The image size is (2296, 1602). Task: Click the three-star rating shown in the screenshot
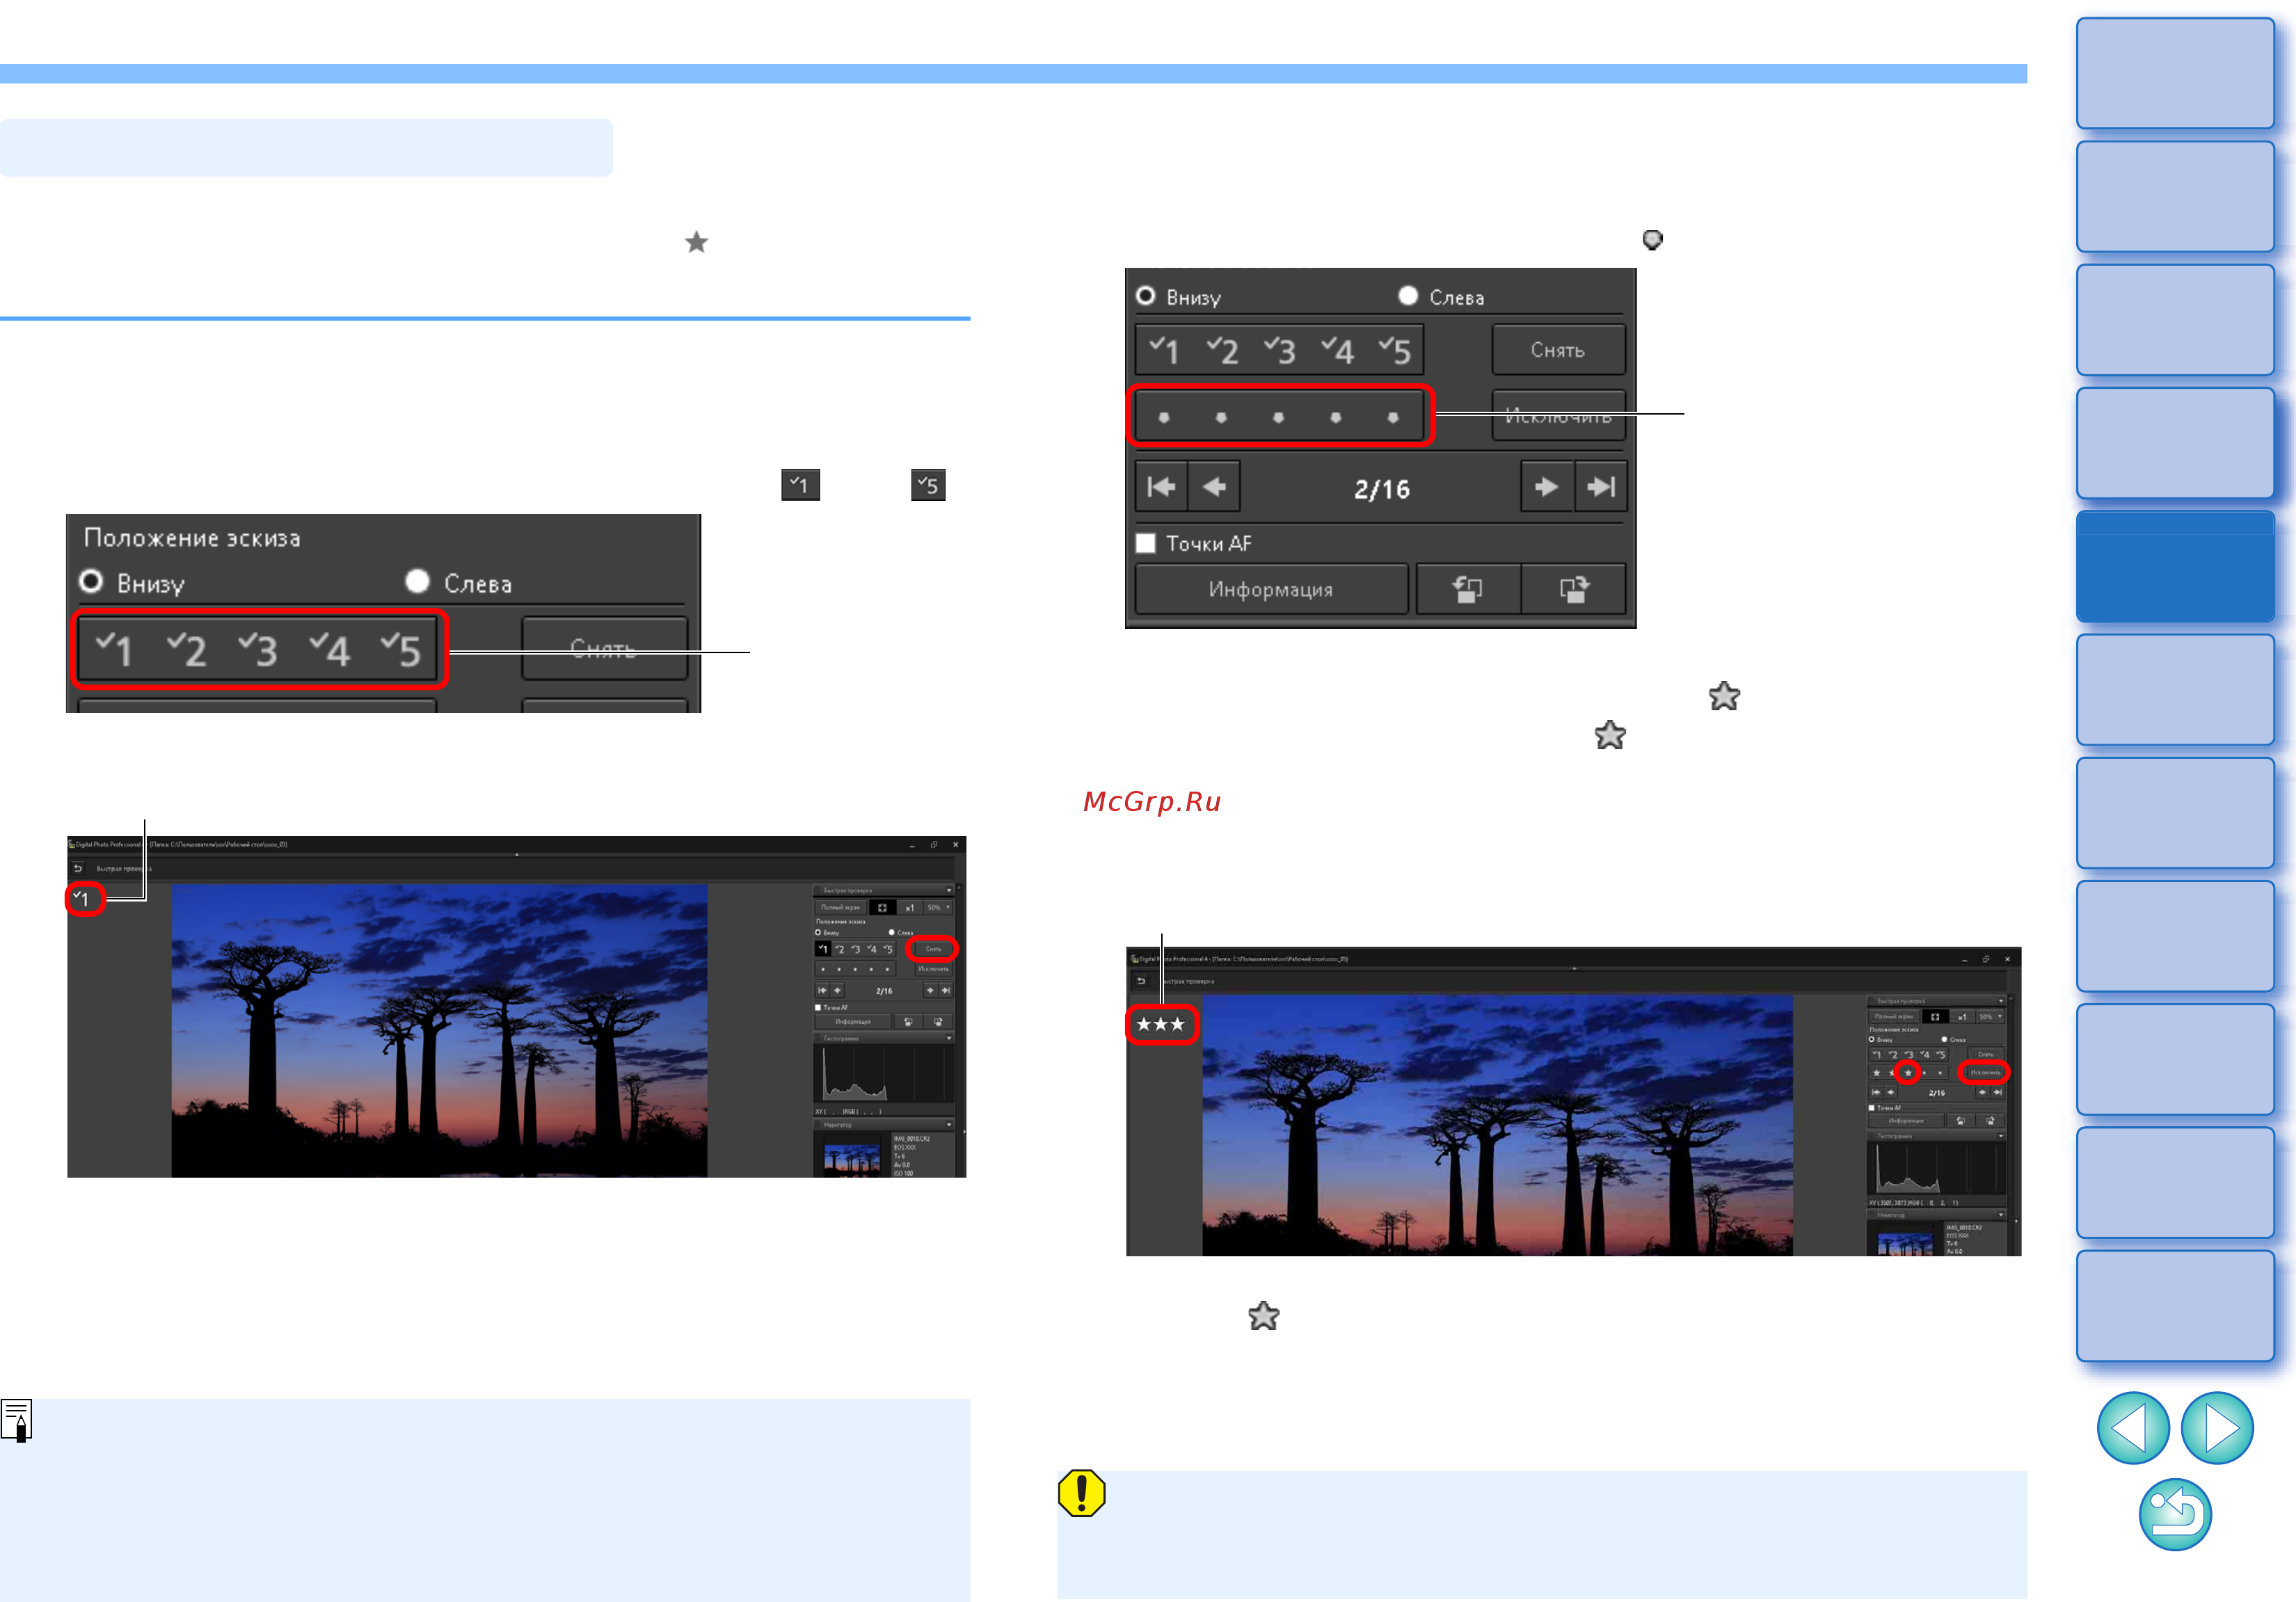coord(1161,1024)
